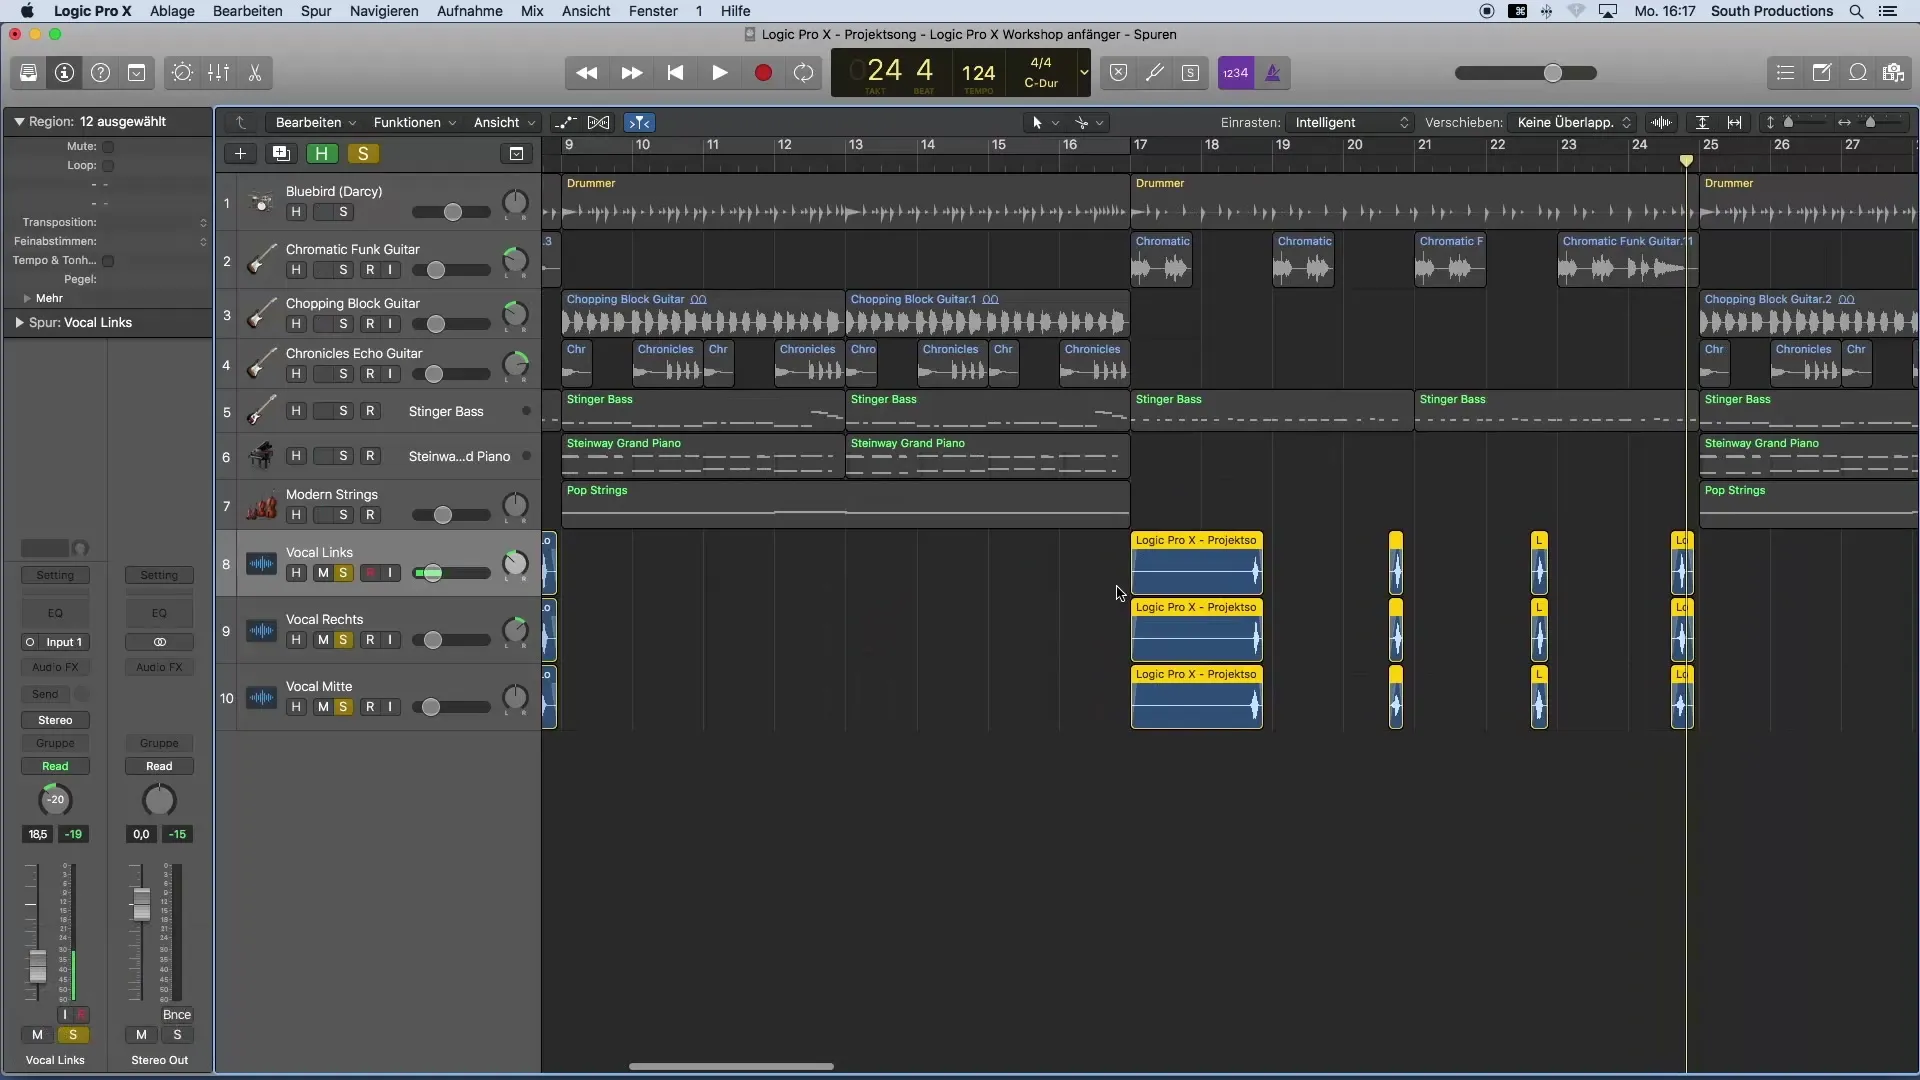This screenshot has height=1080, width=1920.
Task: Adjust Bluebird (Darcy) track volume slider
Action: tap(451, 212)
